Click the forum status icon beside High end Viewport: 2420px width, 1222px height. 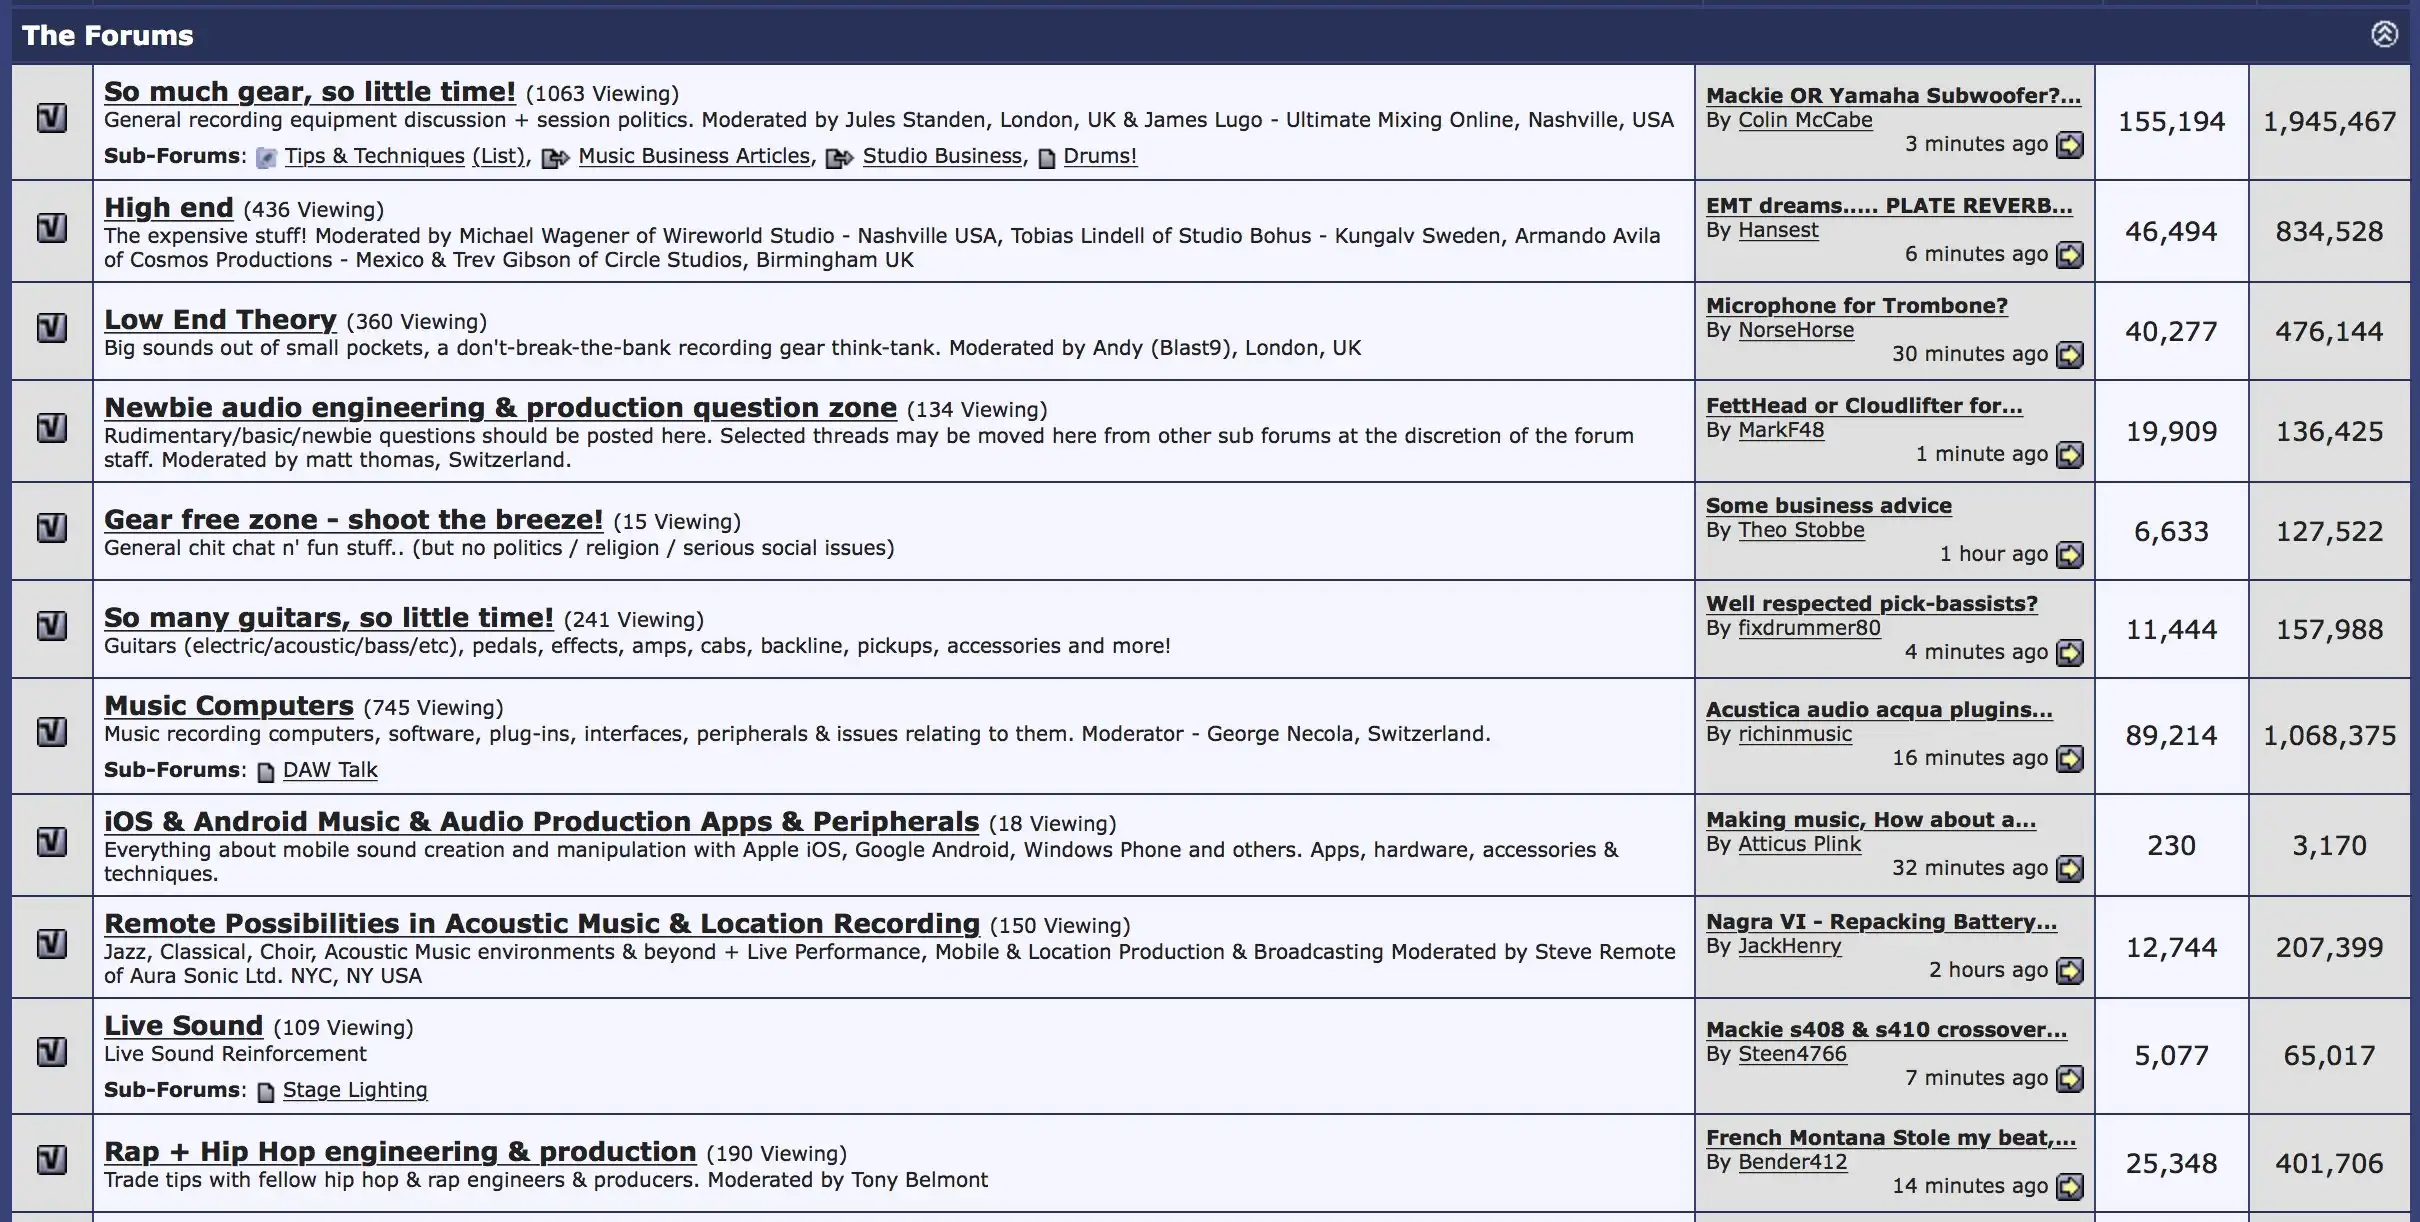coord(52,228)
